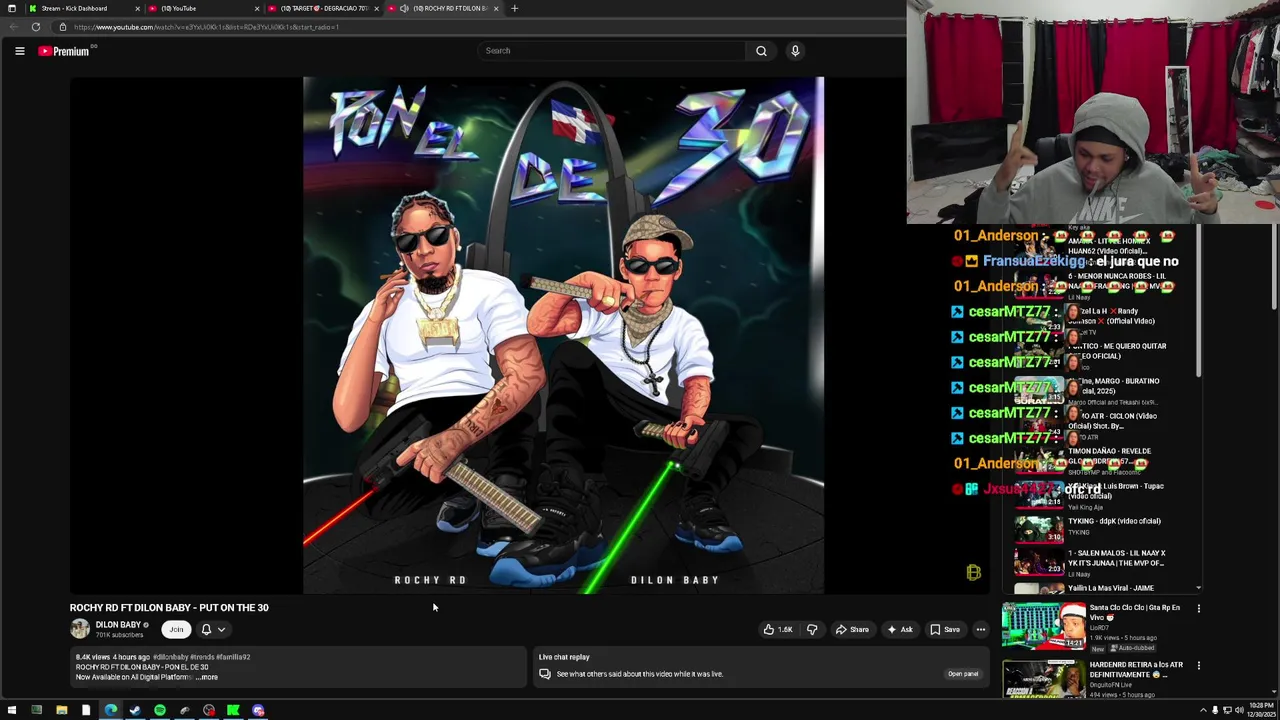The height and width of the screenshot is (720, 1280).
Task: Expand notification options chevron next to the bell
Action: coord(221,630)
